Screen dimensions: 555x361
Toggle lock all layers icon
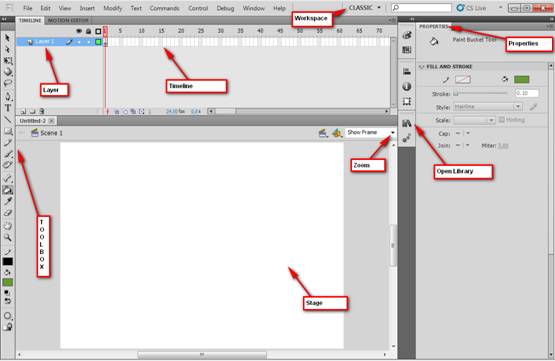pos(88,31)
